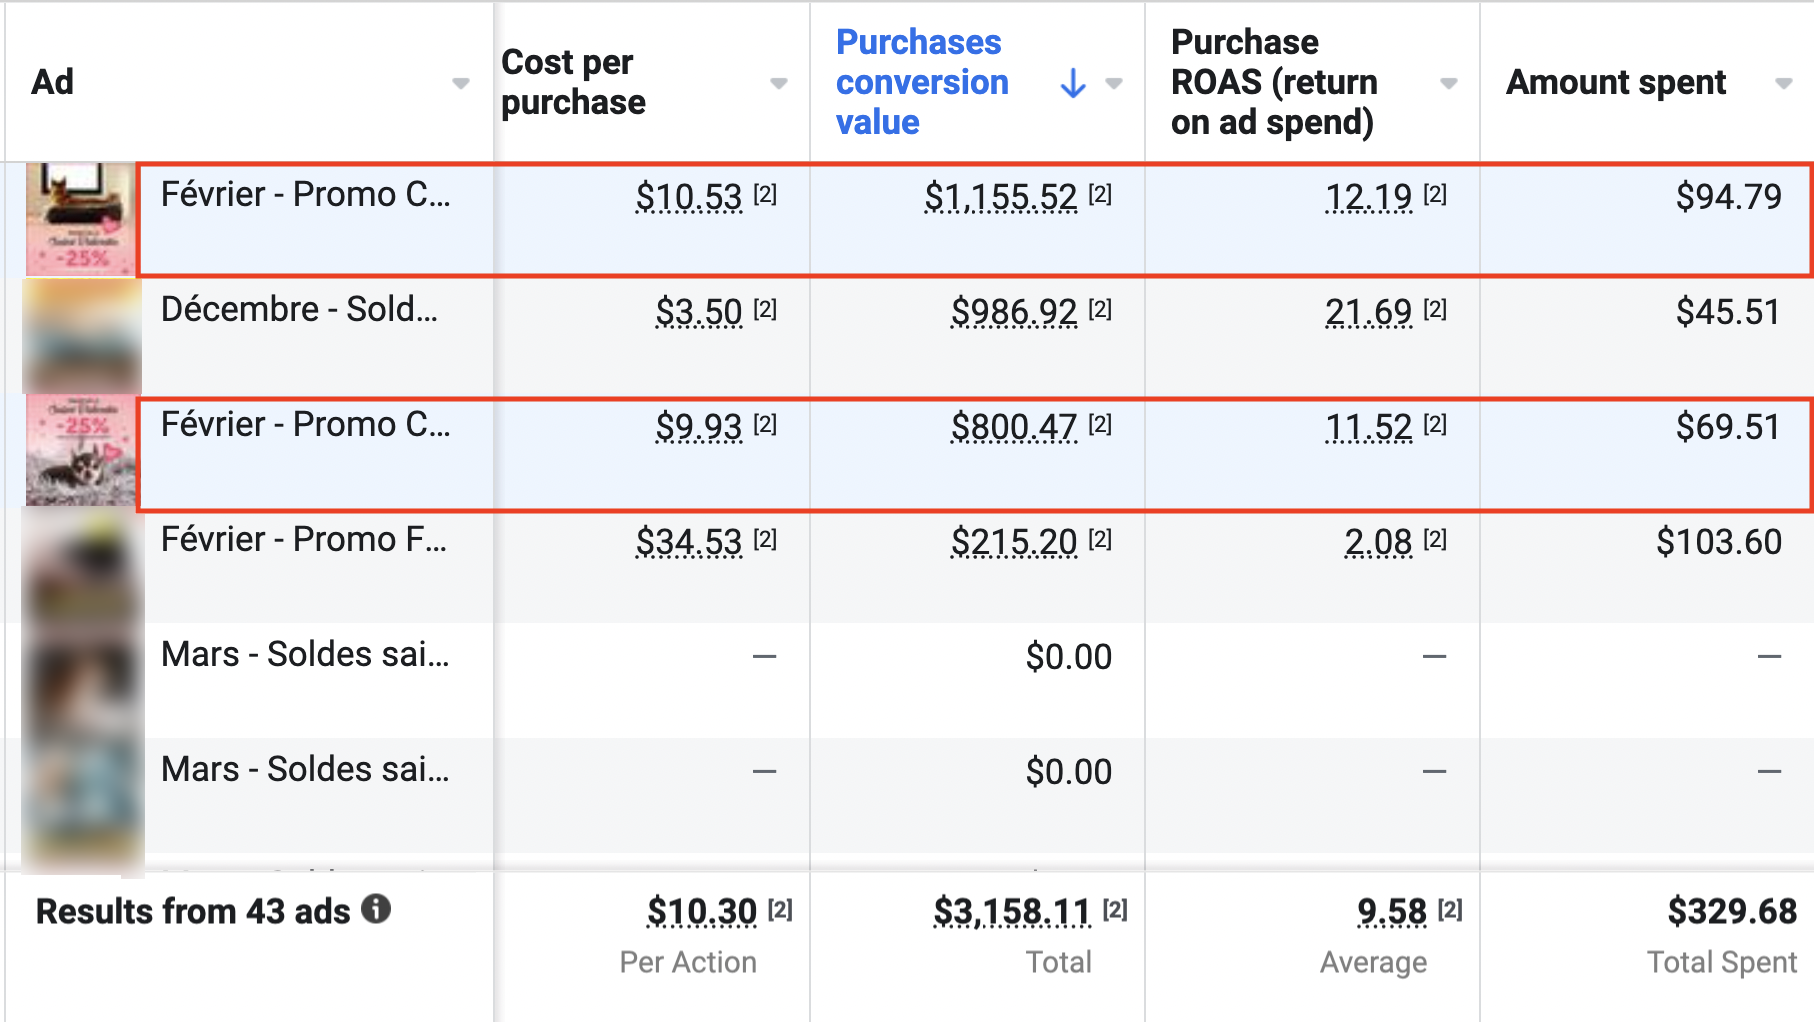Sort by the Purchases conversion value header
This screenshot has width=1814, height=1022.
922,82
